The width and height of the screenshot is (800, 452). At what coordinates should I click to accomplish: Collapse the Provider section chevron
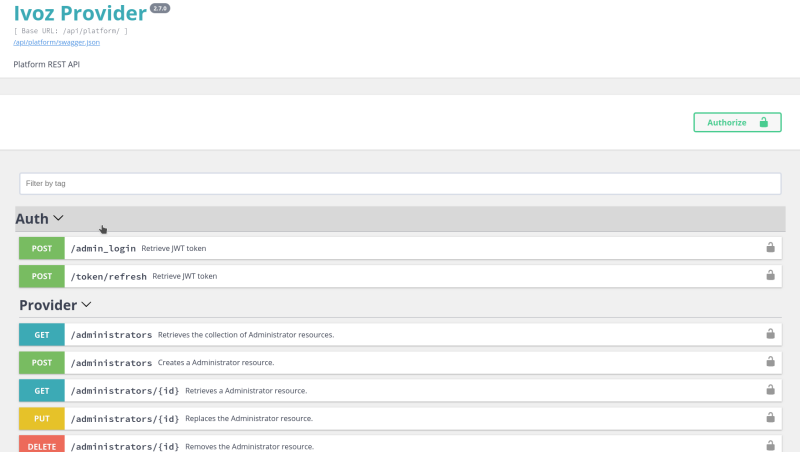pyautogui.click(x=86, y=305)
